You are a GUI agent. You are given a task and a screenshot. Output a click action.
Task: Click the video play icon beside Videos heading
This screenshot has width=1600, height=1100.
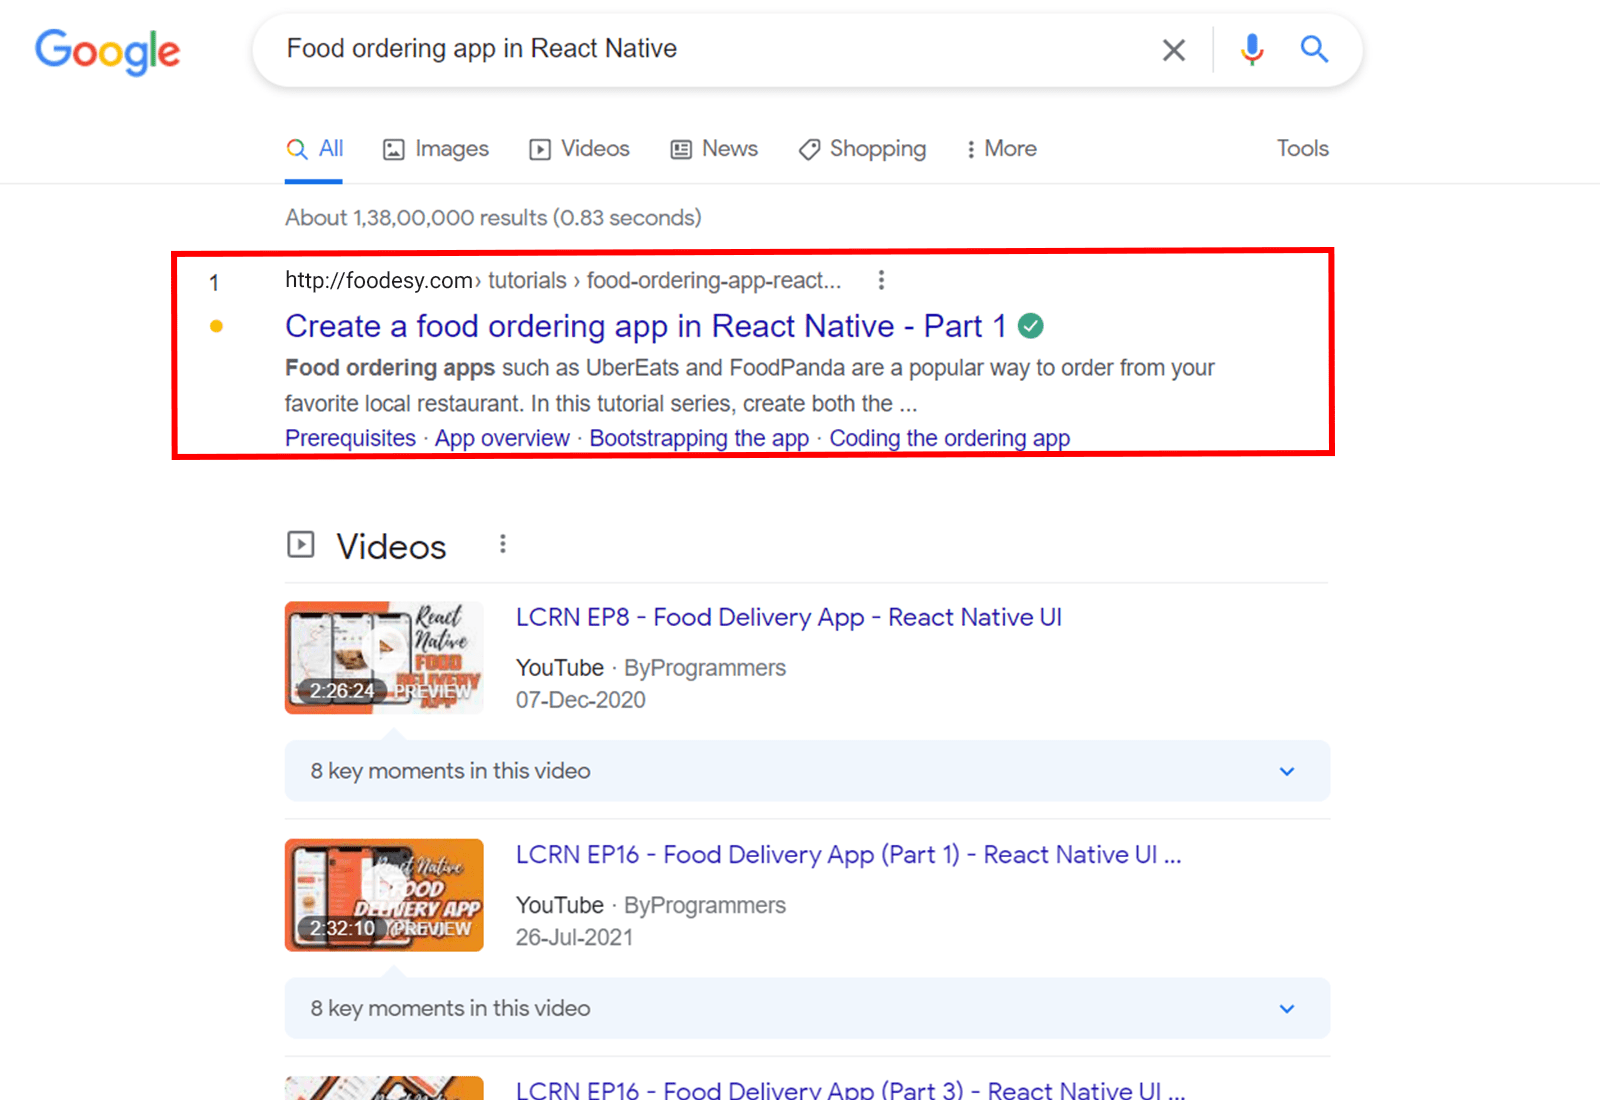(301, 544)
